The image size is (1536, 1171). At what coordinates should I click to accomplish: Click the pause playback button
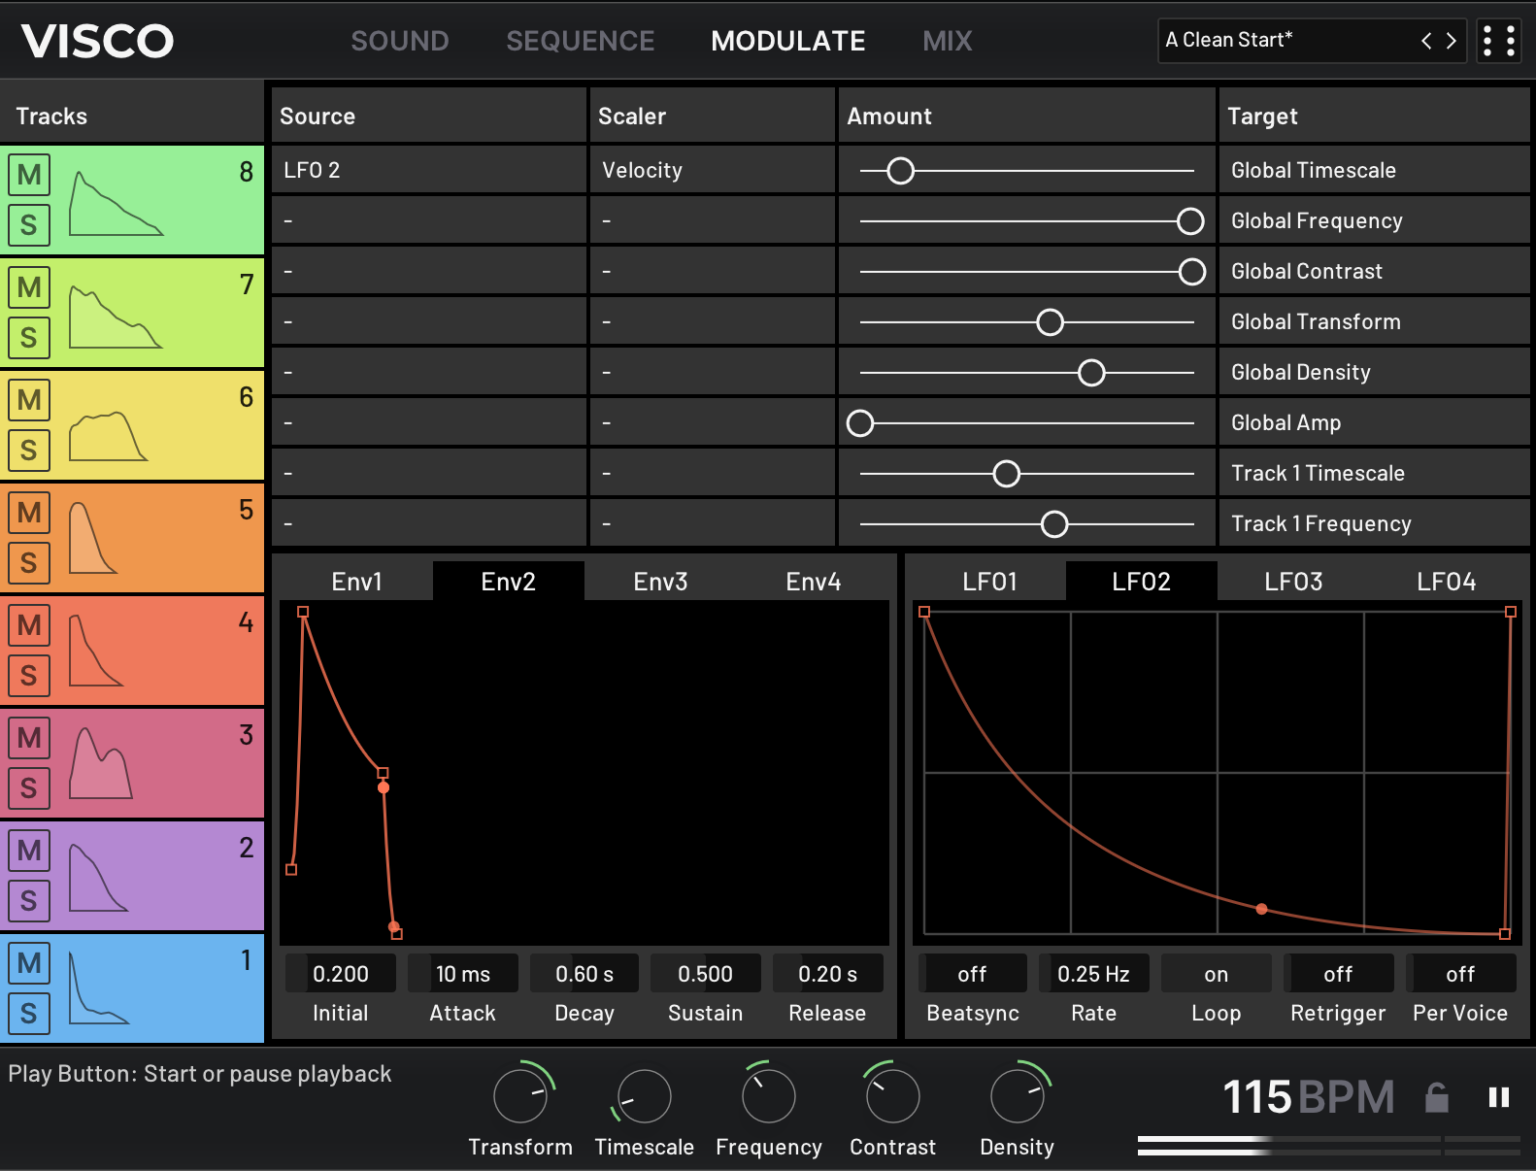[1498, 1098]
